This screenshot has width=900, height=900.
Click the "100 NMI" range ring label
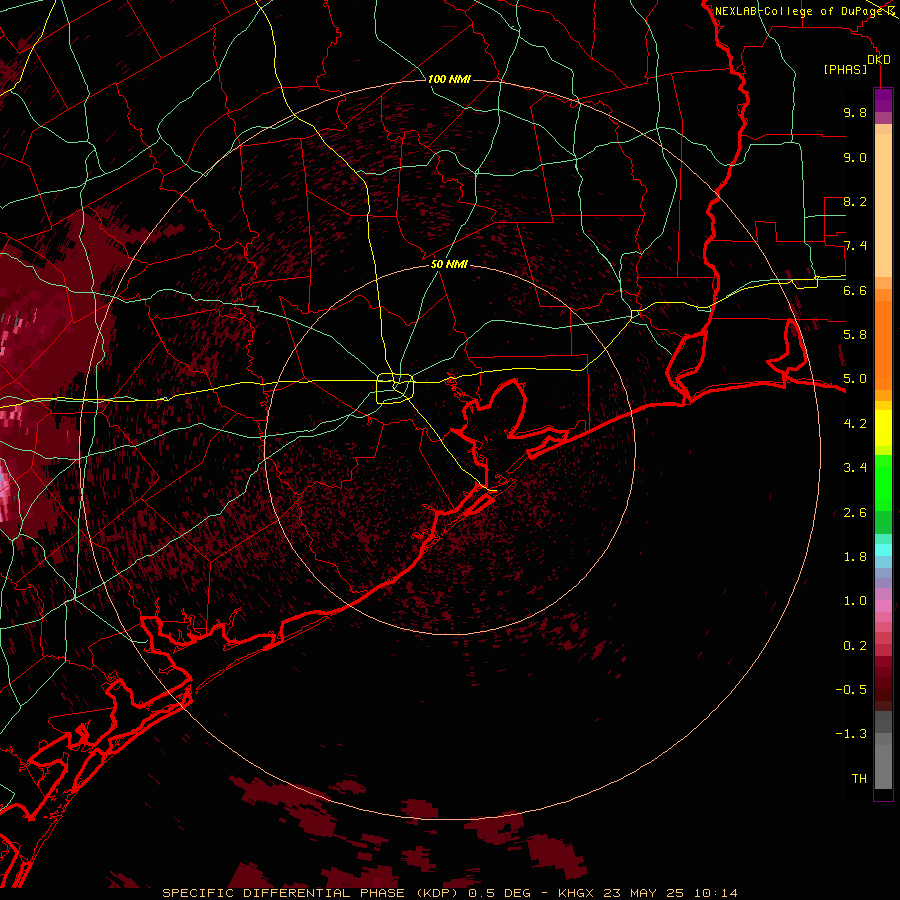click(449, 79)
